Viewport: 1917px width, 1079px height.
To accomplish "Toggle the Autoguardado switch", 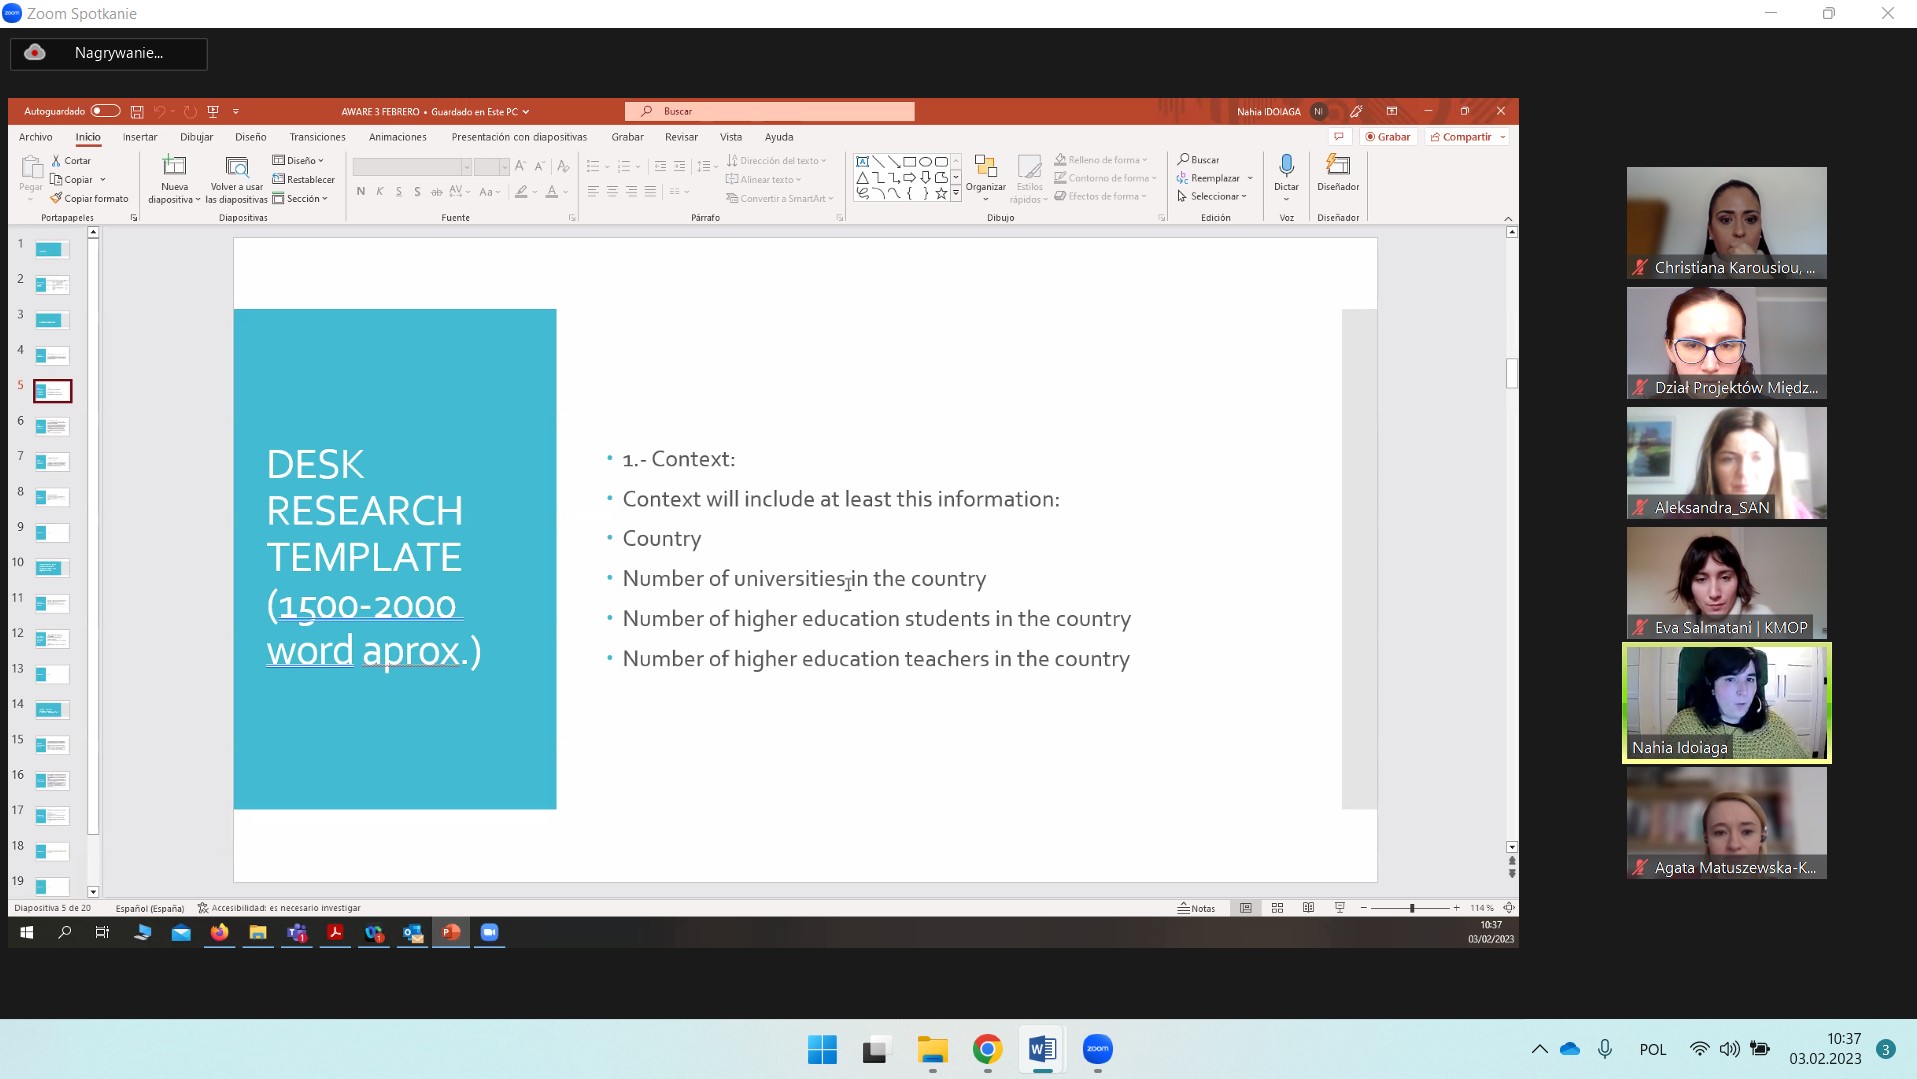I will tap(105, 111).
